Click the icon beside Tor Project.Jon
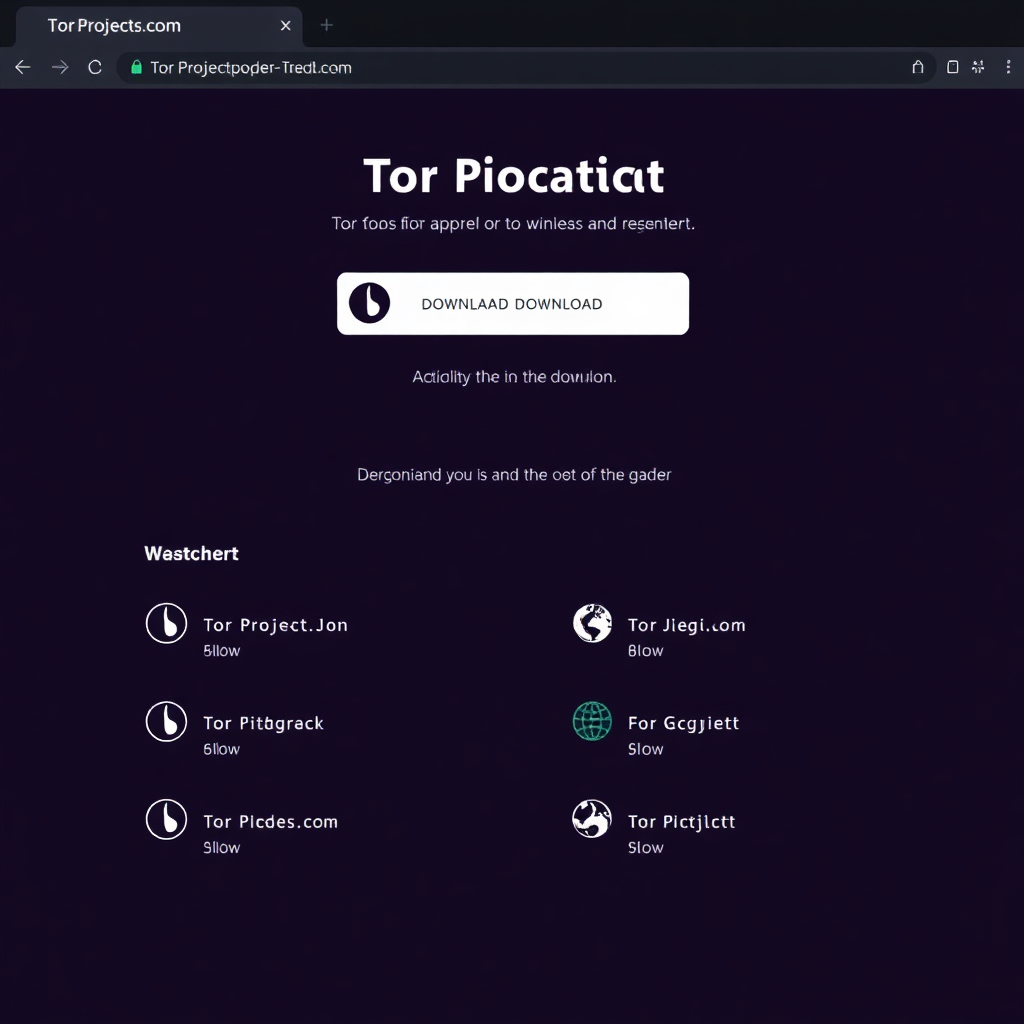Screen dimensions: 1024x1024 pyautogui.click(x=167, y=623)
